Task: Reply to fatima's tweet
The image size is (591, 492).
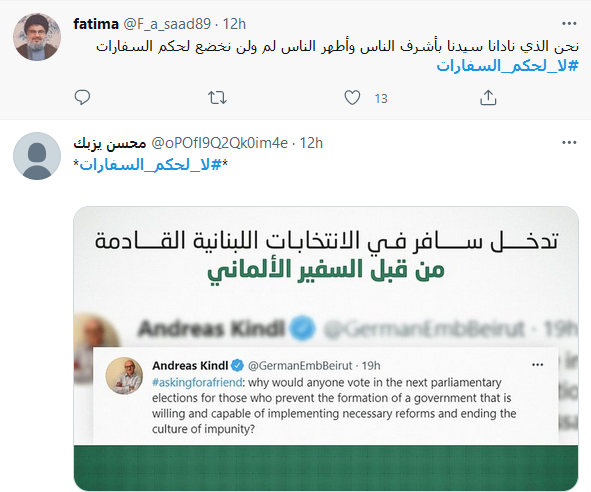Action: click(x=82, y=98)
